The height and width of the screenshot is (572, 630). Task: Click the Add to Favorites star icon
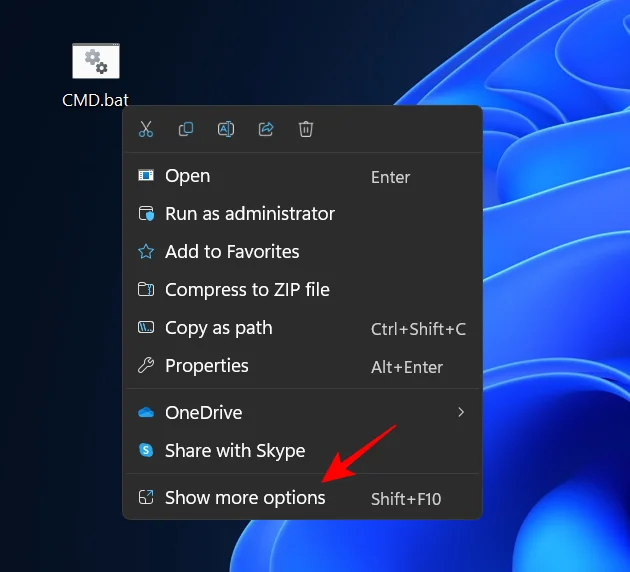(x=146, y=251)
